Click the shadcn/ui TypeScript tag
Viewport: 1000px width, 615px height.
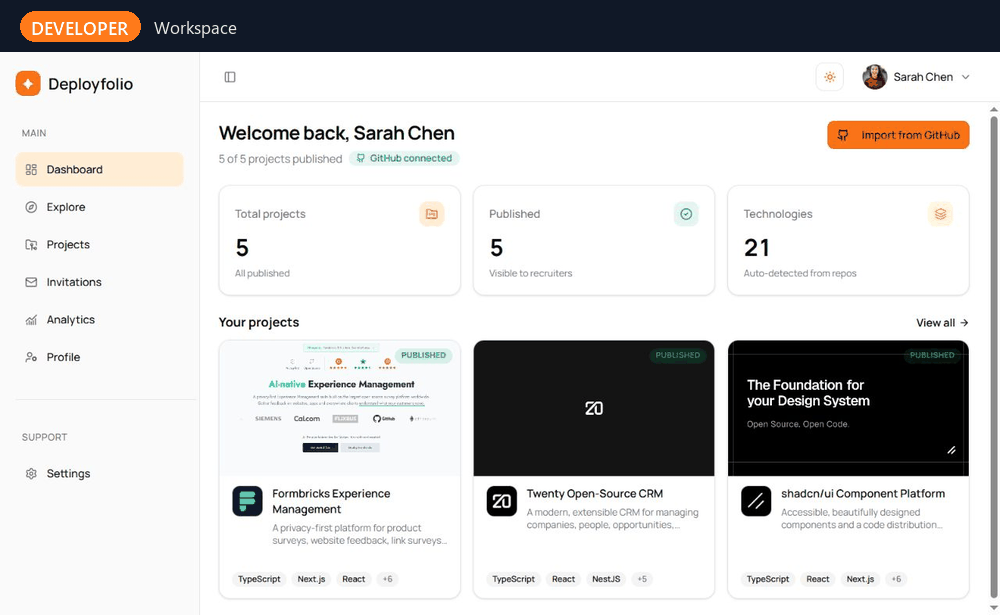coord(768,579)
